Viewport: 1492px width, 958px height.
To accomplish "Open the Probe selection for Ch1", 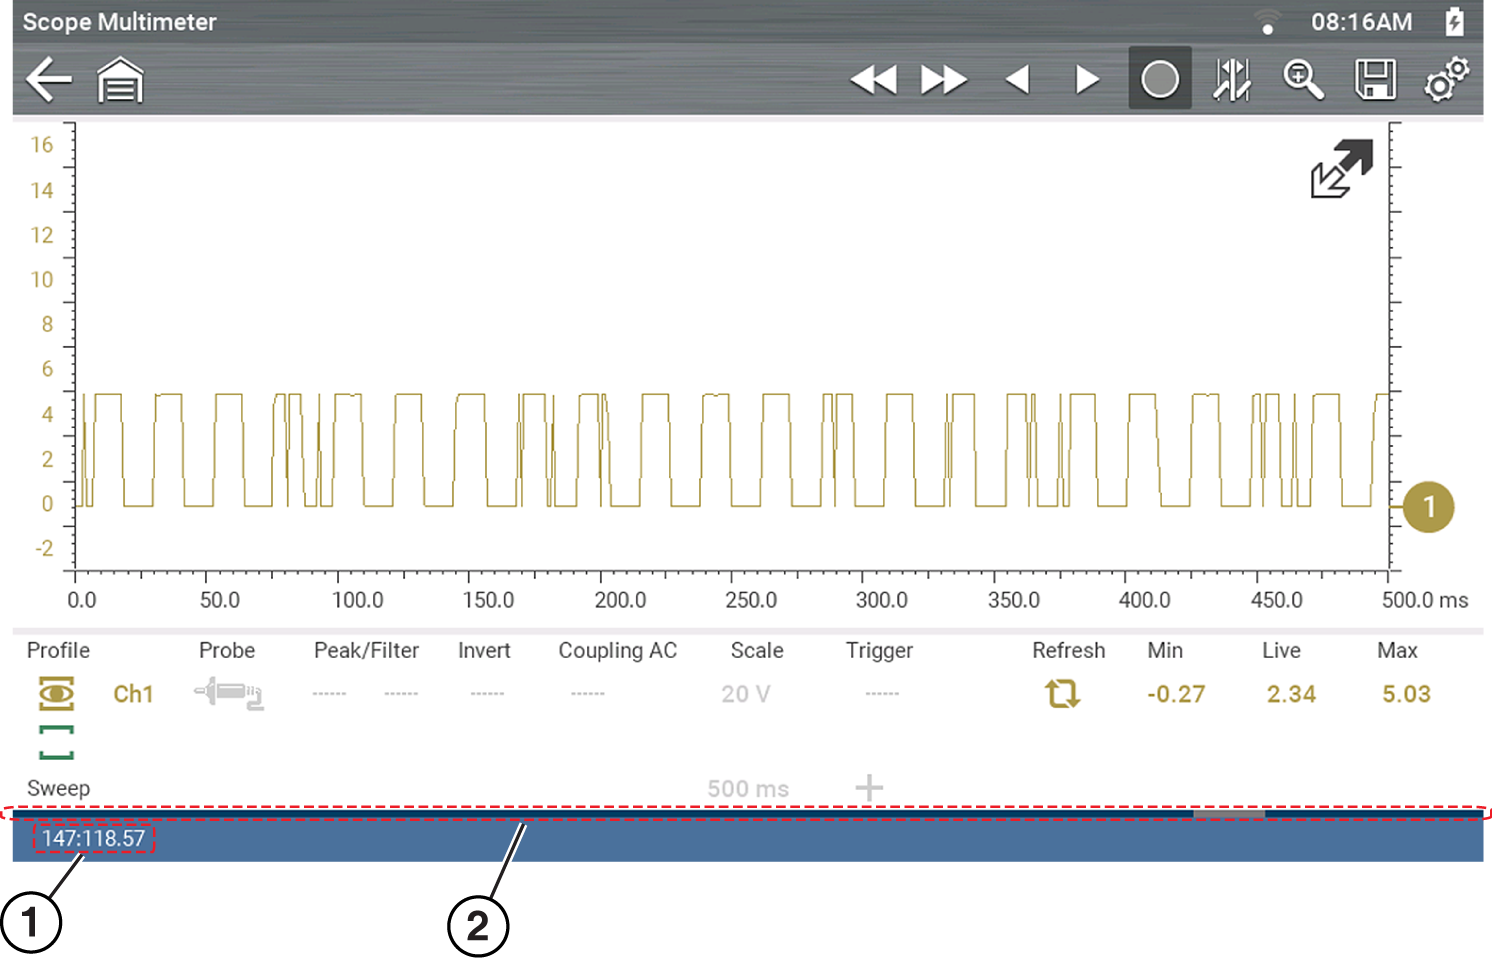I will (x=229, y=693).
